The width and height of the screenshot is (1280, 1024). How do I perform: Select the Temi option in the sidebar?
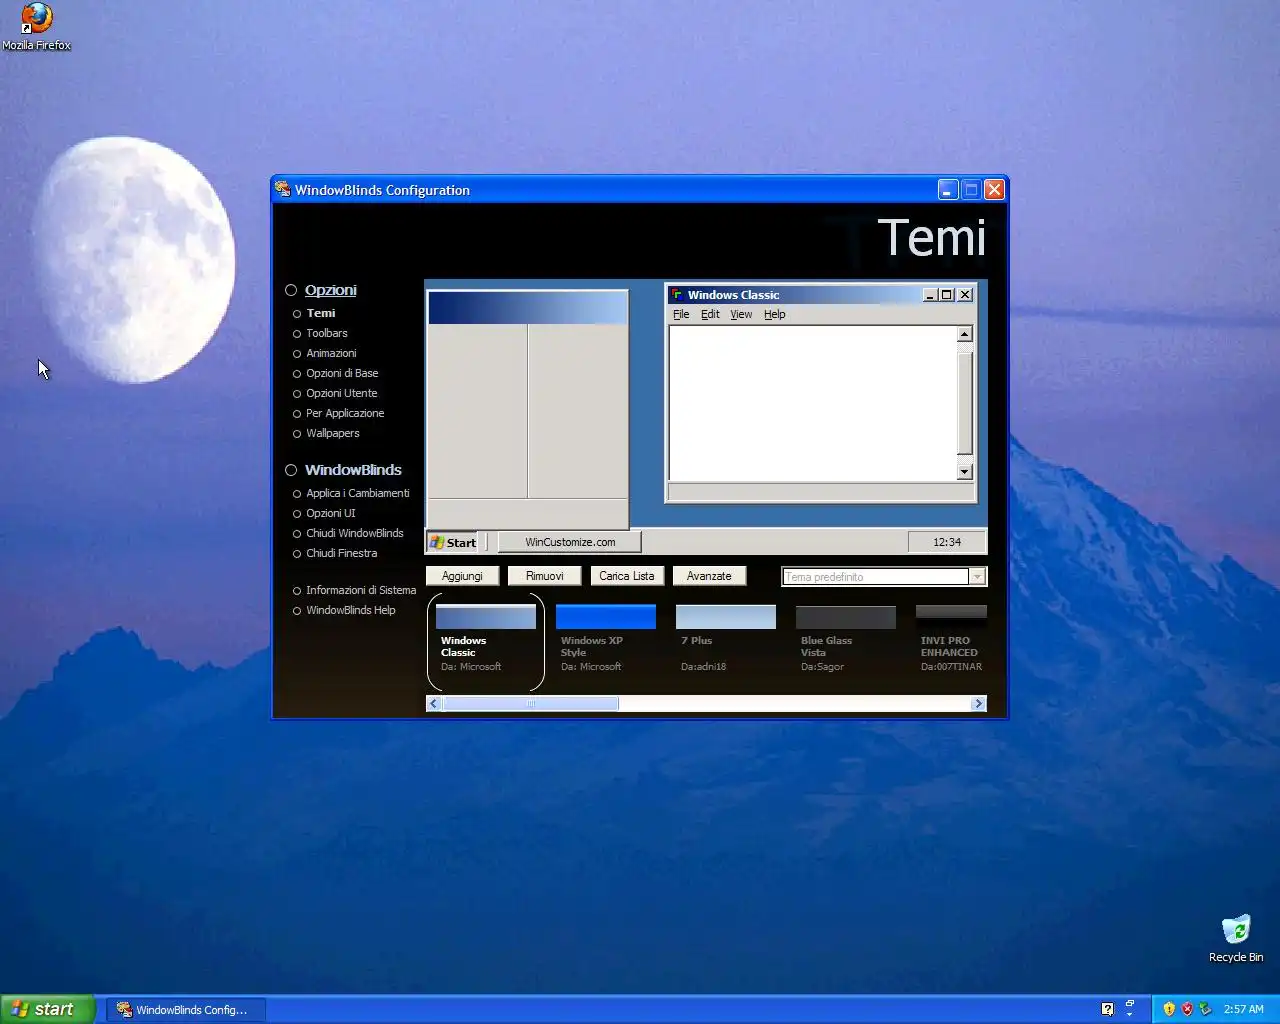point(321,313)
